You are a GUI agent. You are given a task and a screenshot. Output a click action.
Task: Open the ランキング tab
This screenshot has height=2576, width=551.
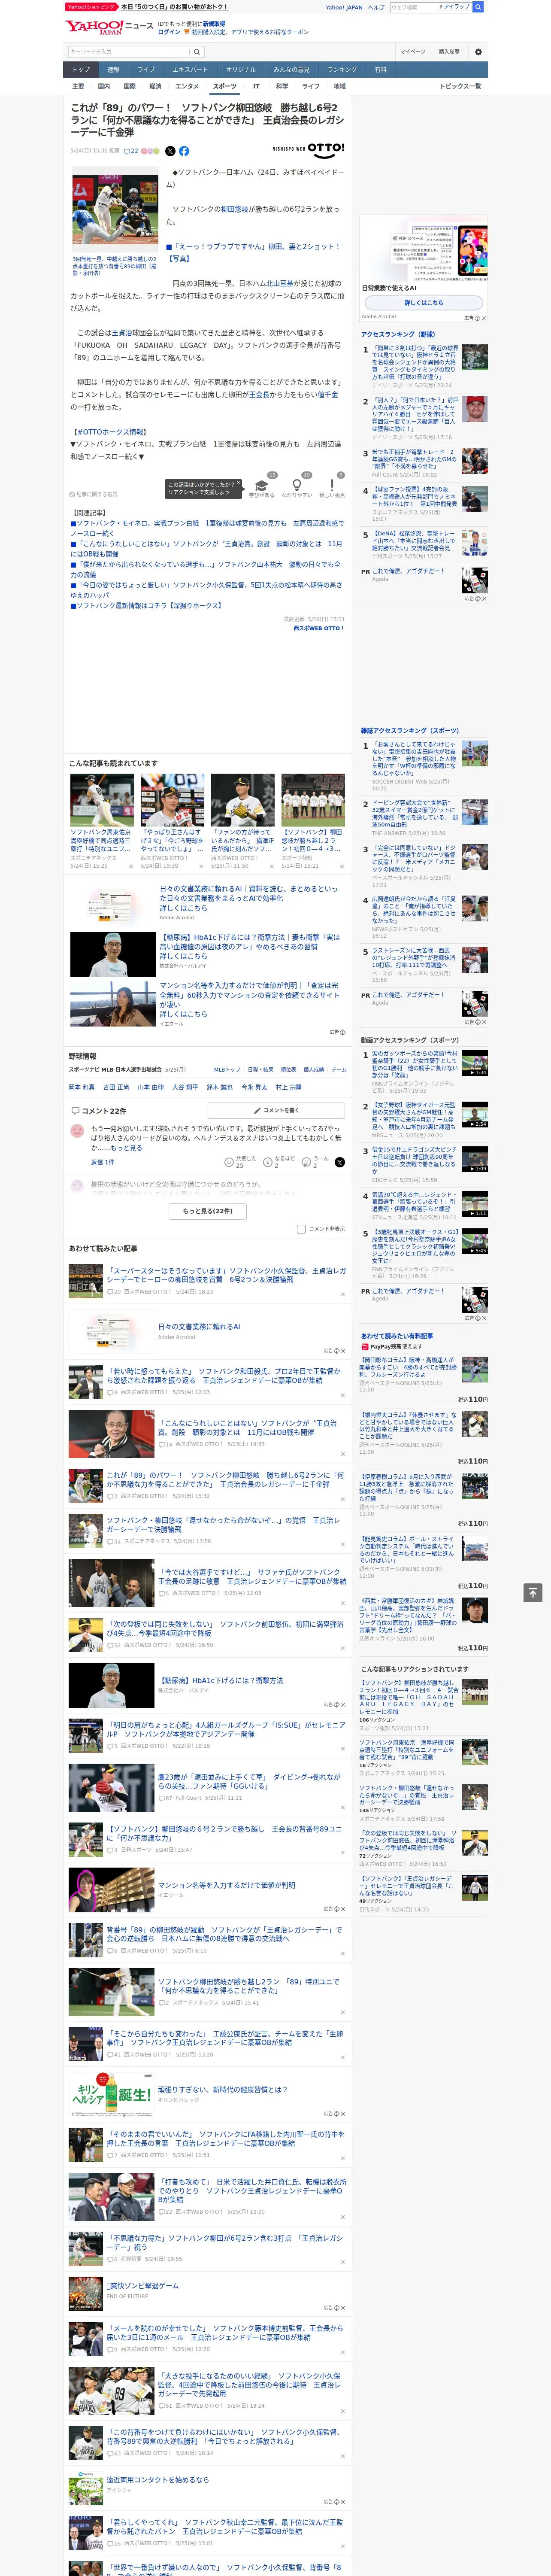(342, 70)
